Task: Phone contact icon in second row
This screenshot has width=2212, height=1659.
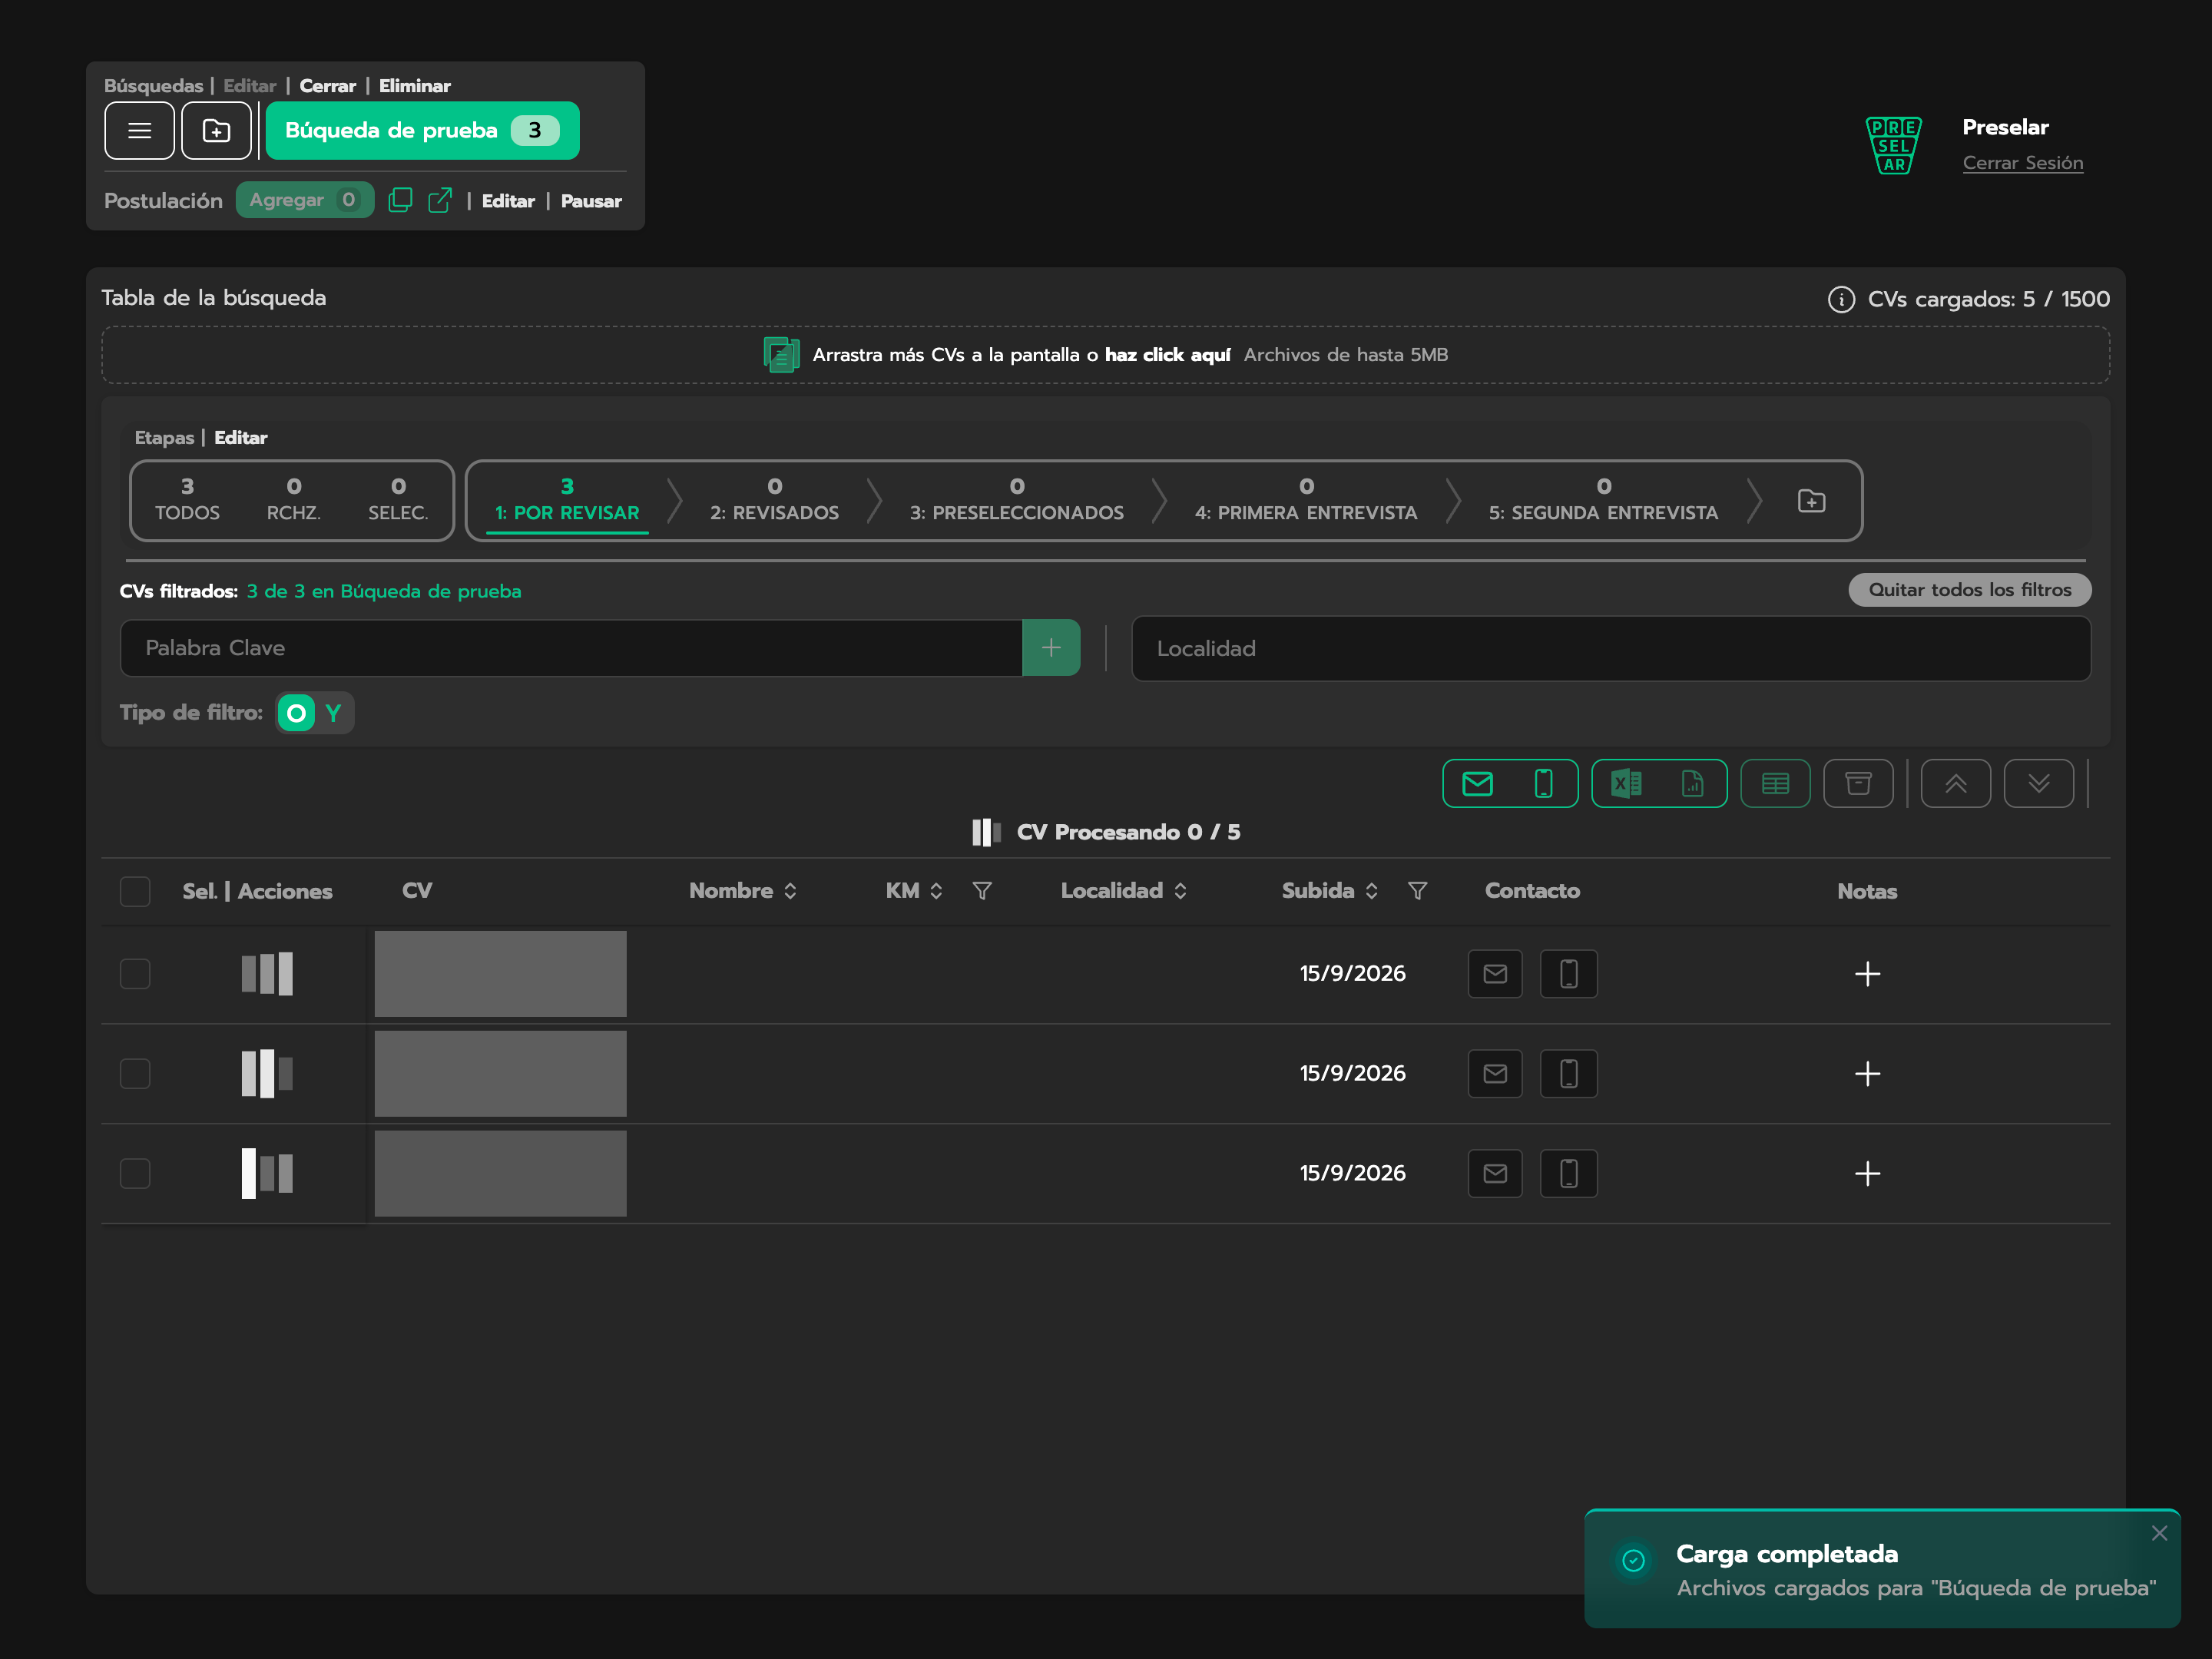Action: click(x=1569, y=1074)
